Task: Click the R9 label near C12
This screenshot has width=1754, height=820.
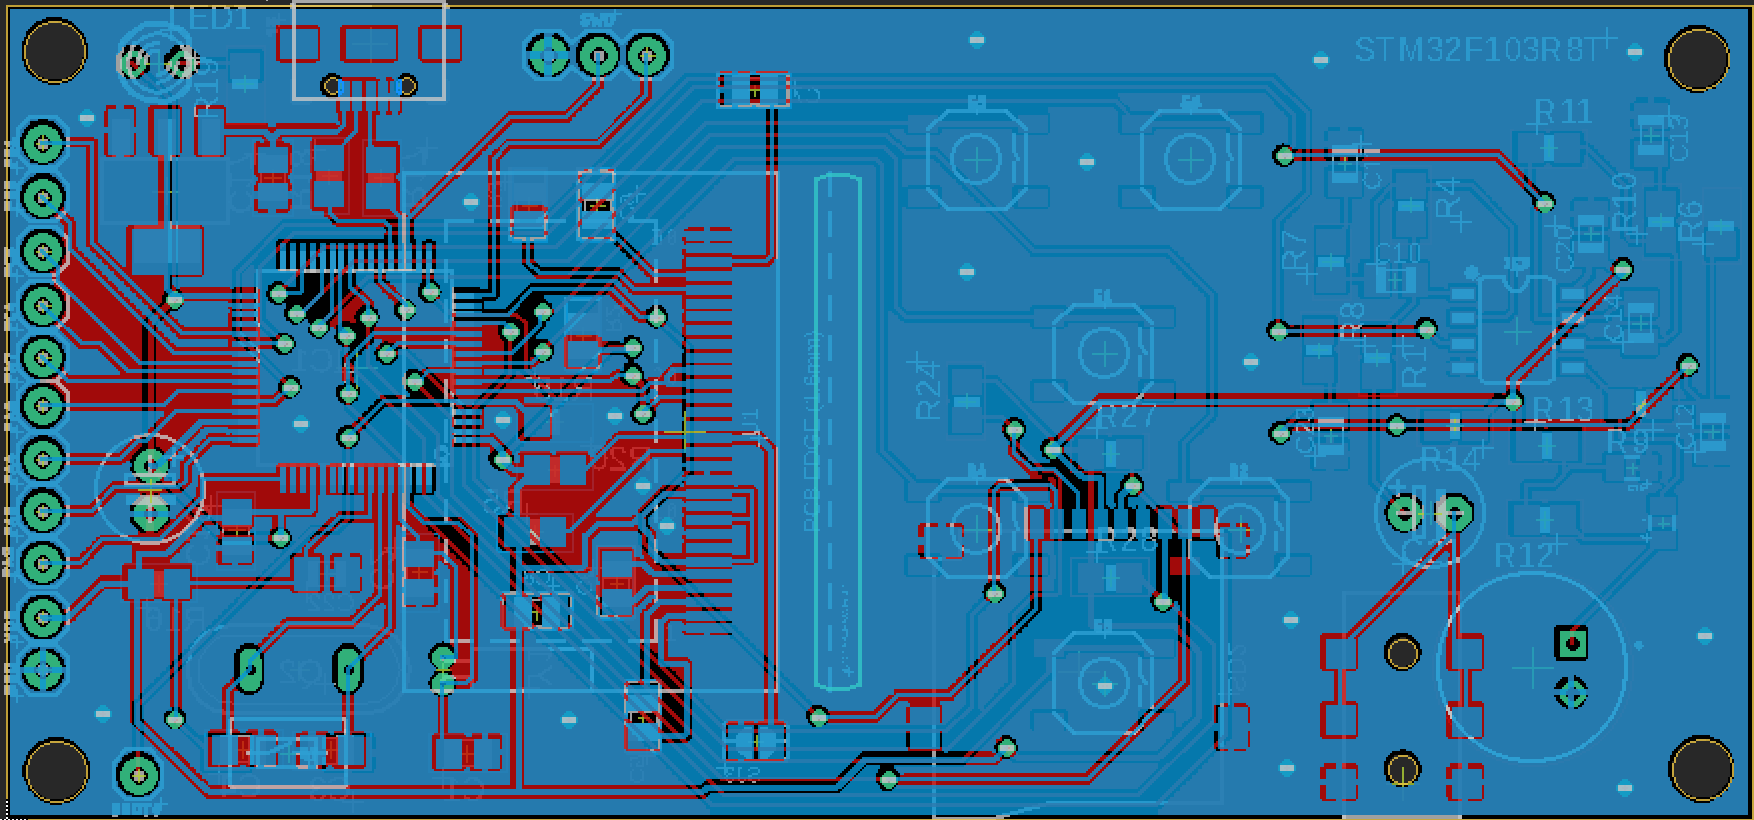Action: point(1627,441)
